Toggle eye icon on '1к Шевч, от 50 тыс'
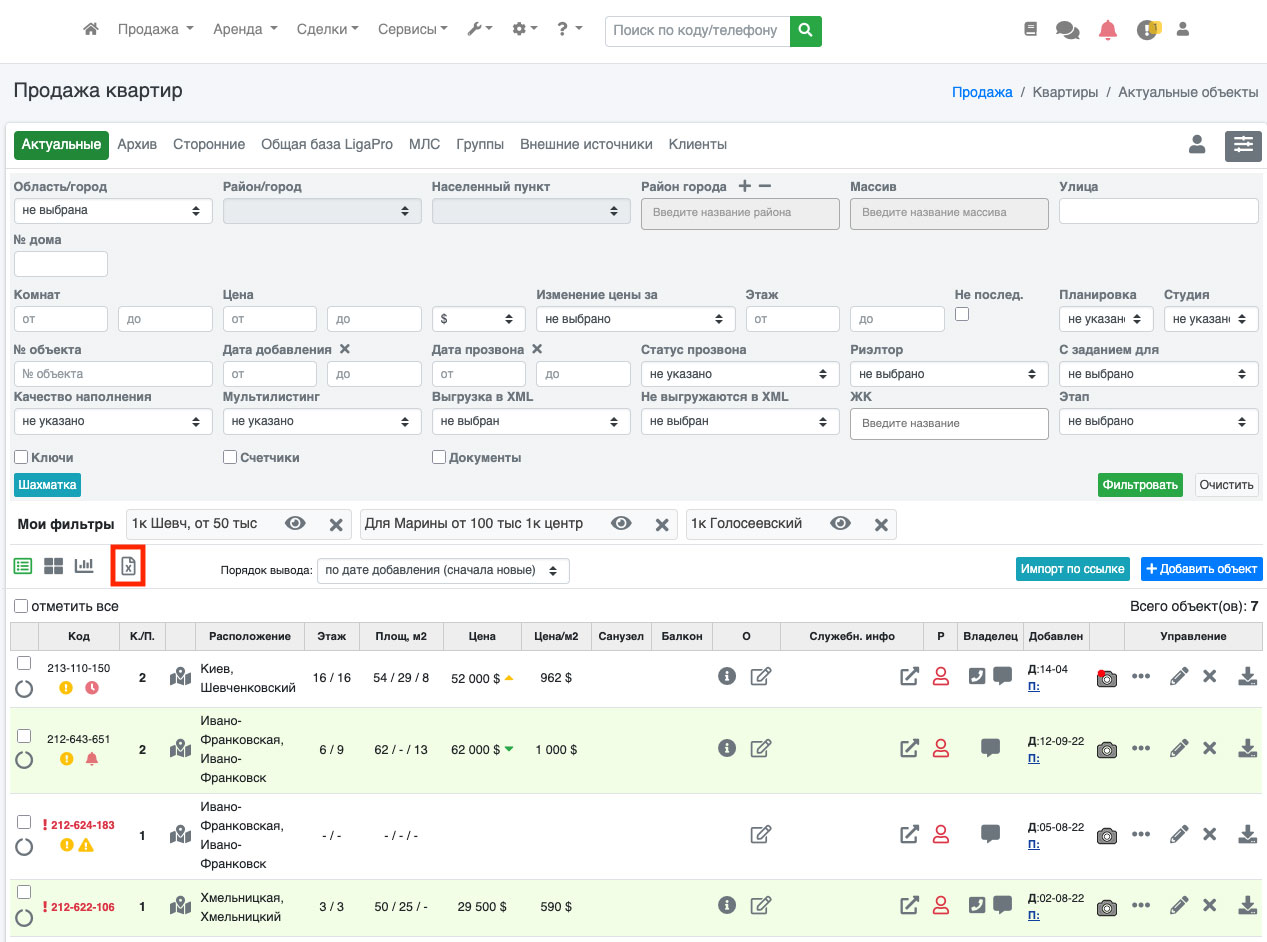Screen dimensions: 1267x942 click(x=295, y=524)
